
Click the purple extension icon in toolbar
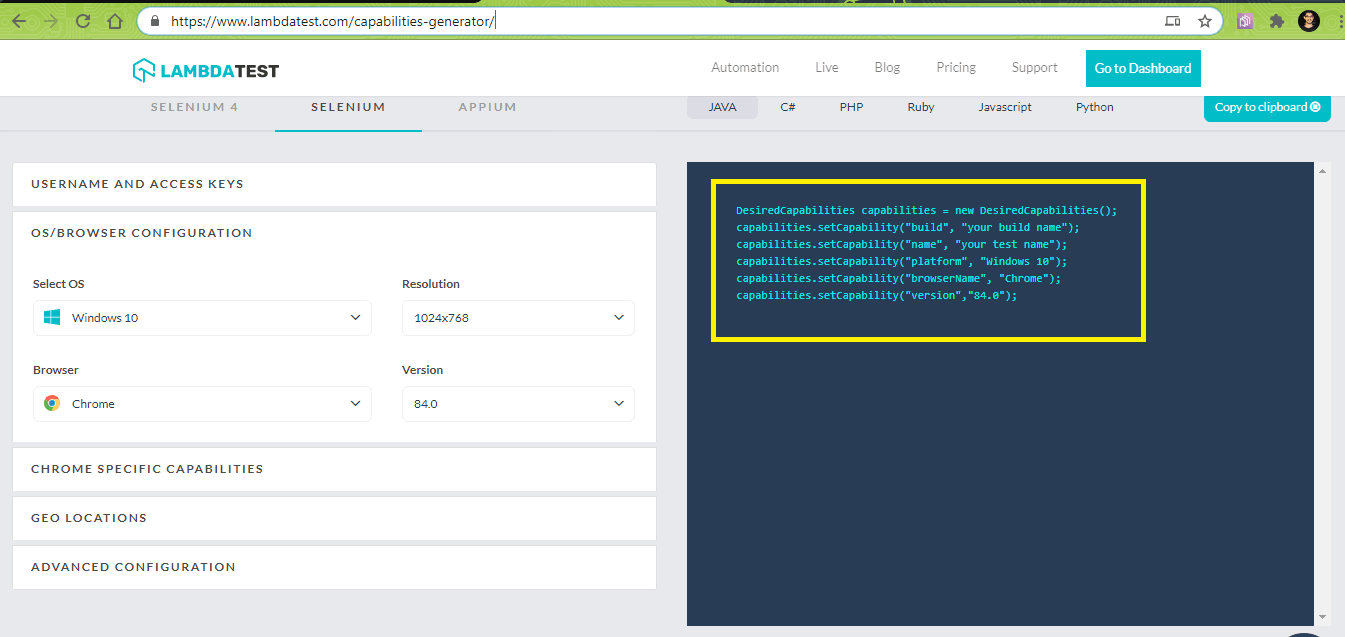(x=1244, y=20)
